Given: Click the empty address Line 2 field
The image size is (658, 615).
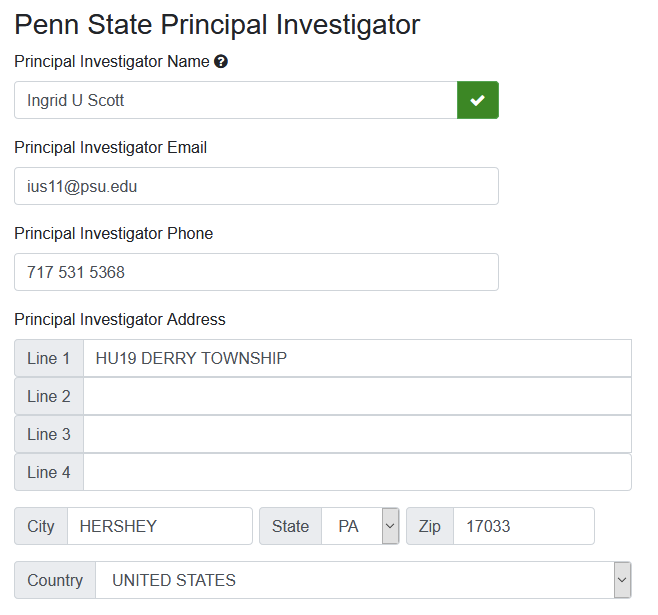Looking at the screenshot, I should (358, 396).
